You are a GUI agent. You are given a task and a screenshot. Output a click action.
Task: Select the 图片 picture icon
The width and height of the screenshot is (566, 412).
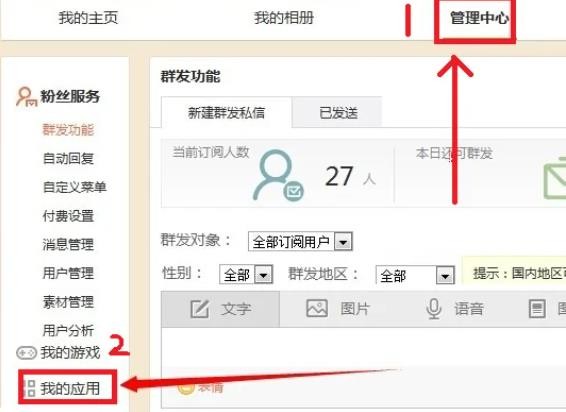pyautogui.click(x=317, y=308)
